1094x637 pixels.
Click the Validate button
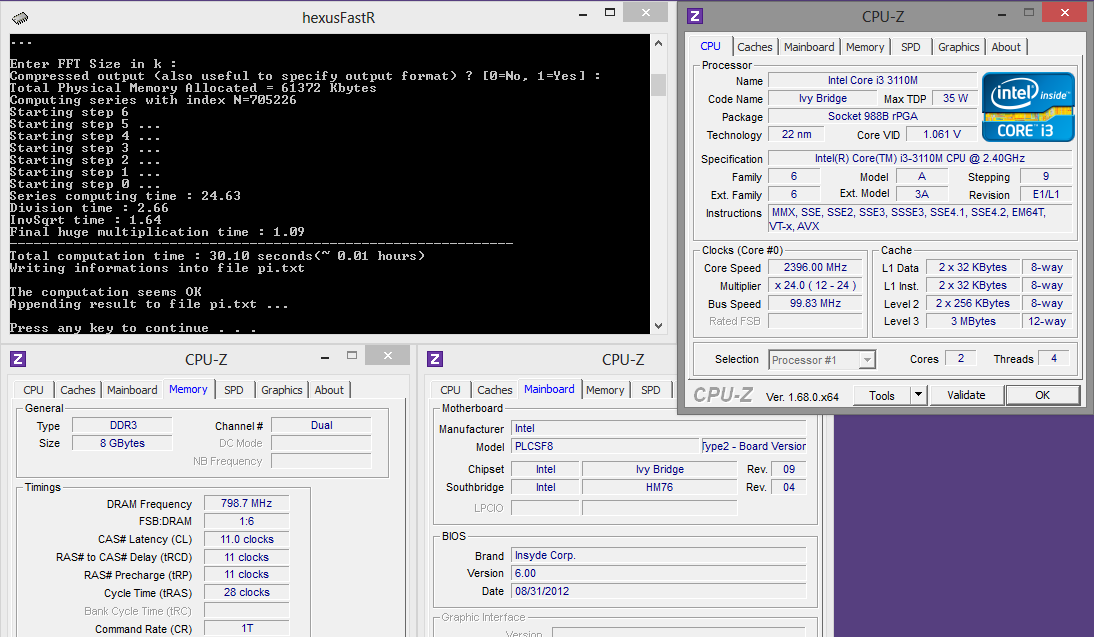[966, 395]
